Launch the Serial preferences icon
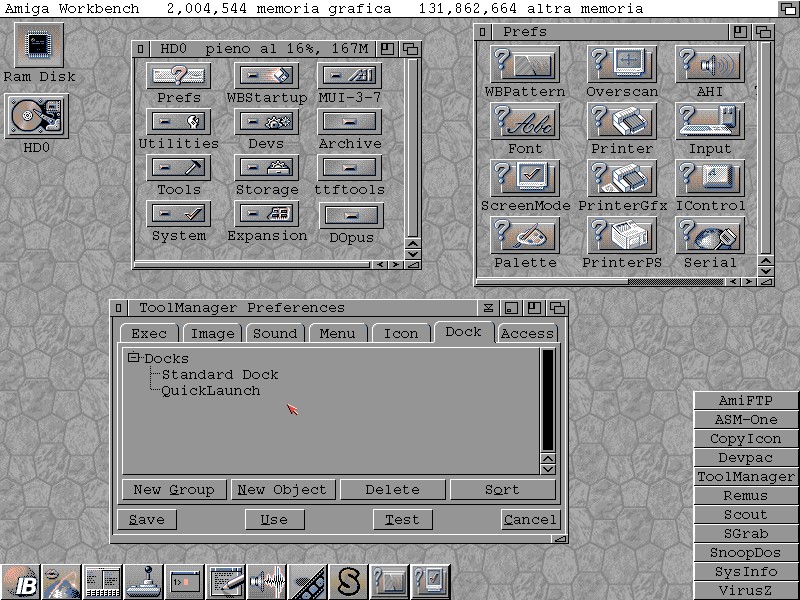 709,236
